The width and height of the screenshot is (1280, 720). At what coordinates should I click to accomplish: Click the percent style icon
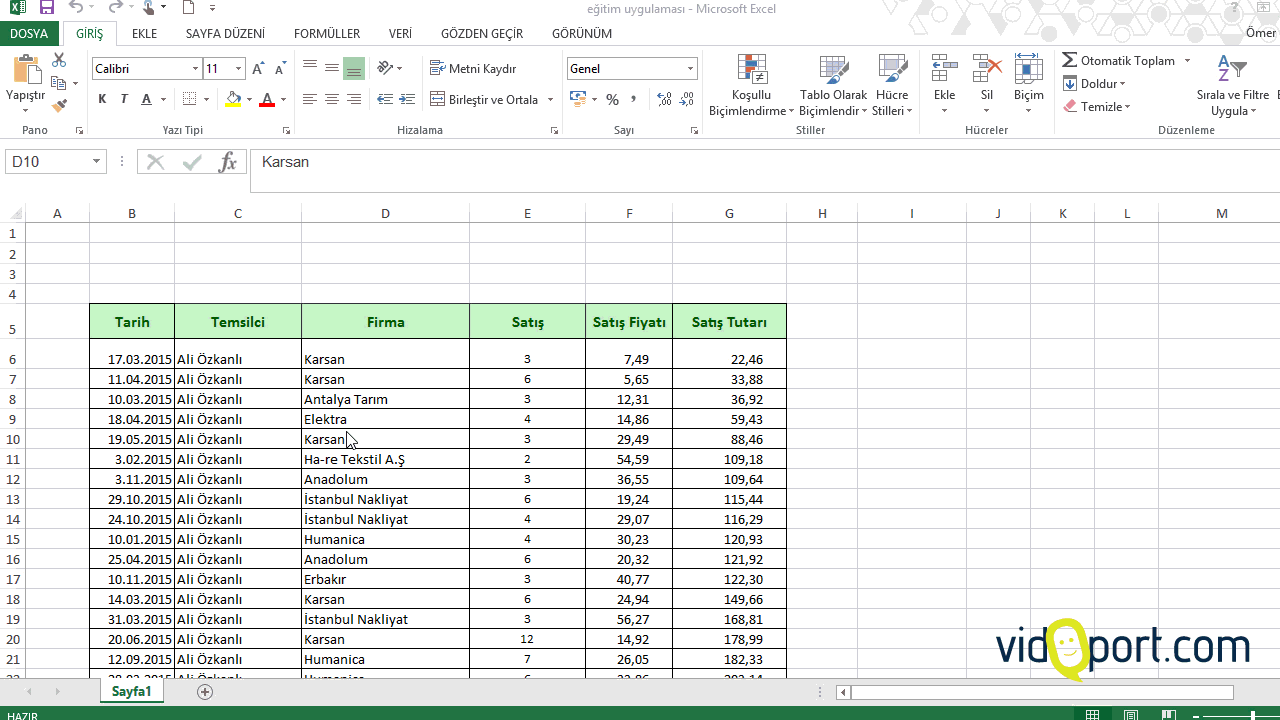point(612,100)
